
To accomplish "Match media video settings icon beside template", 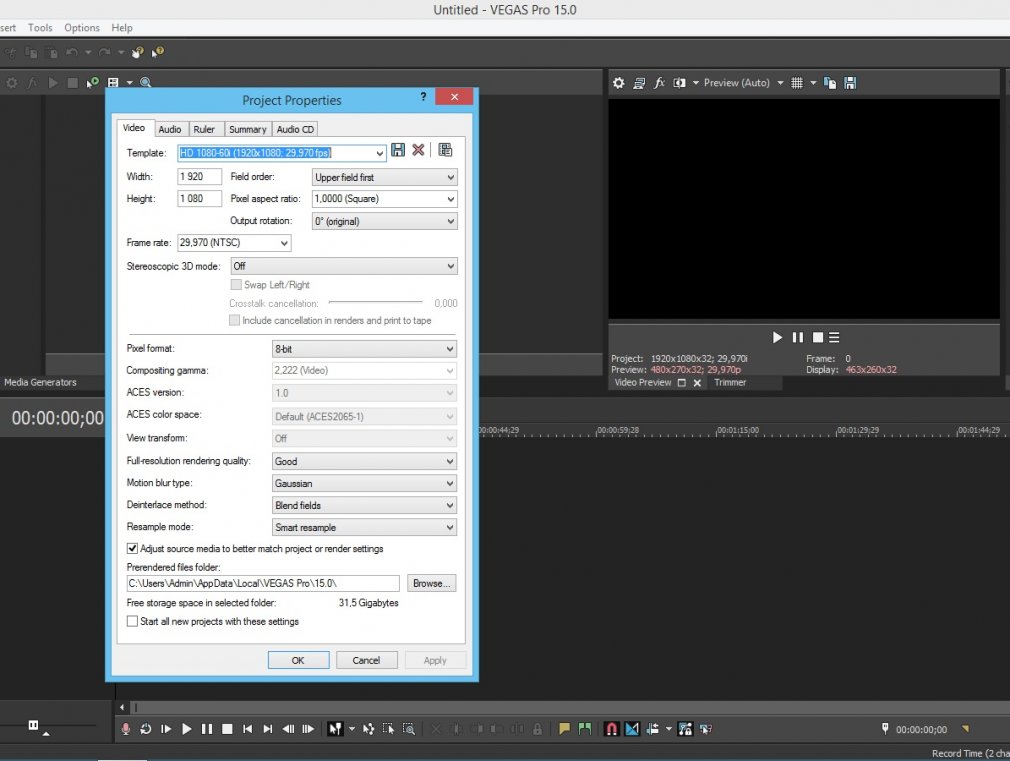I will 445,150.
